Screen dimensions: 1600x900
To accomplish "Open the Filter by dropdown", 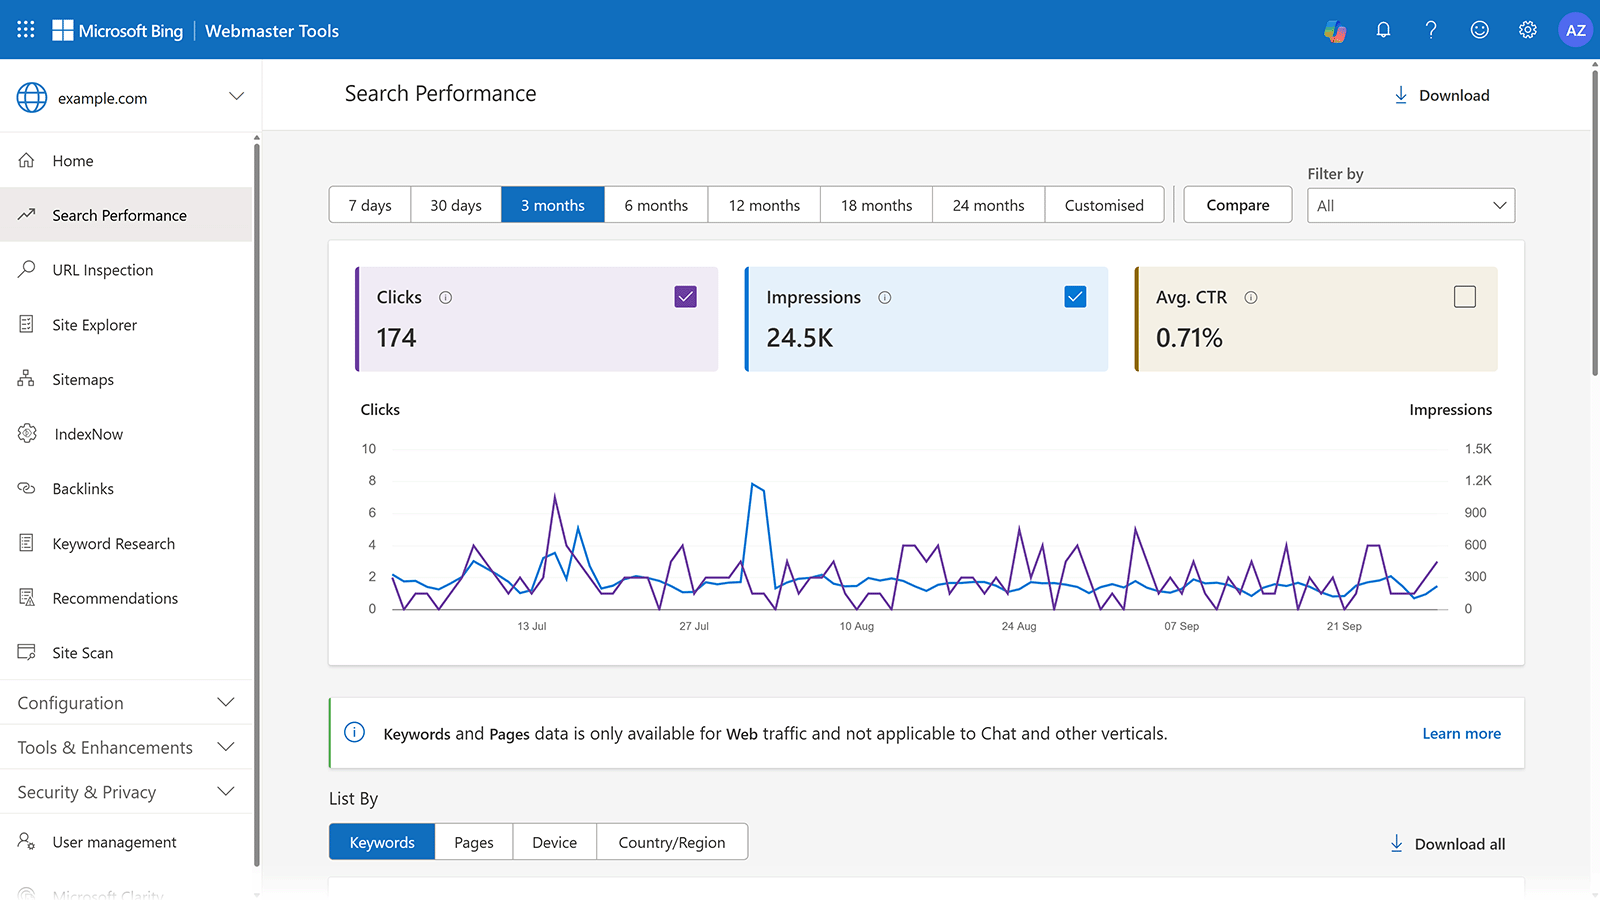I will (x=1410, y=205).
